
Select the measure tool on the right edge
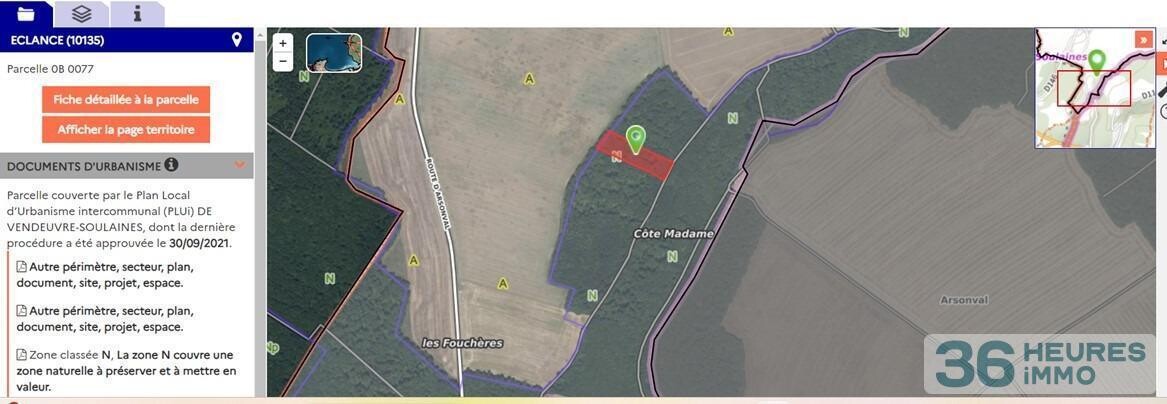[1163, 90]
